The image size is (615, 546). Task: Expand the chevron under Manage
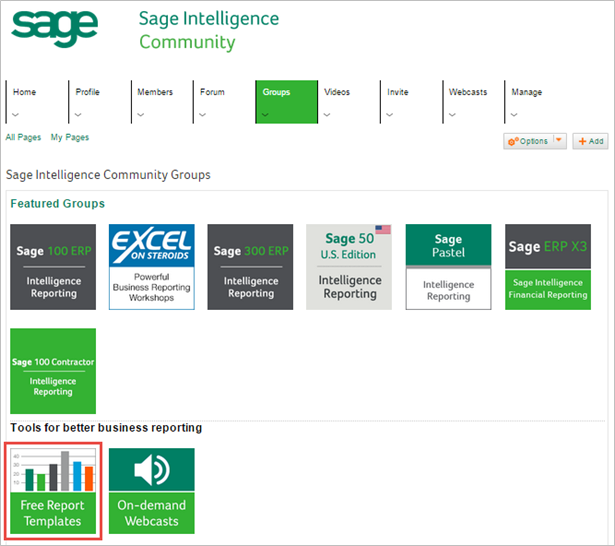pyautogui.click(x=514, y=115)
